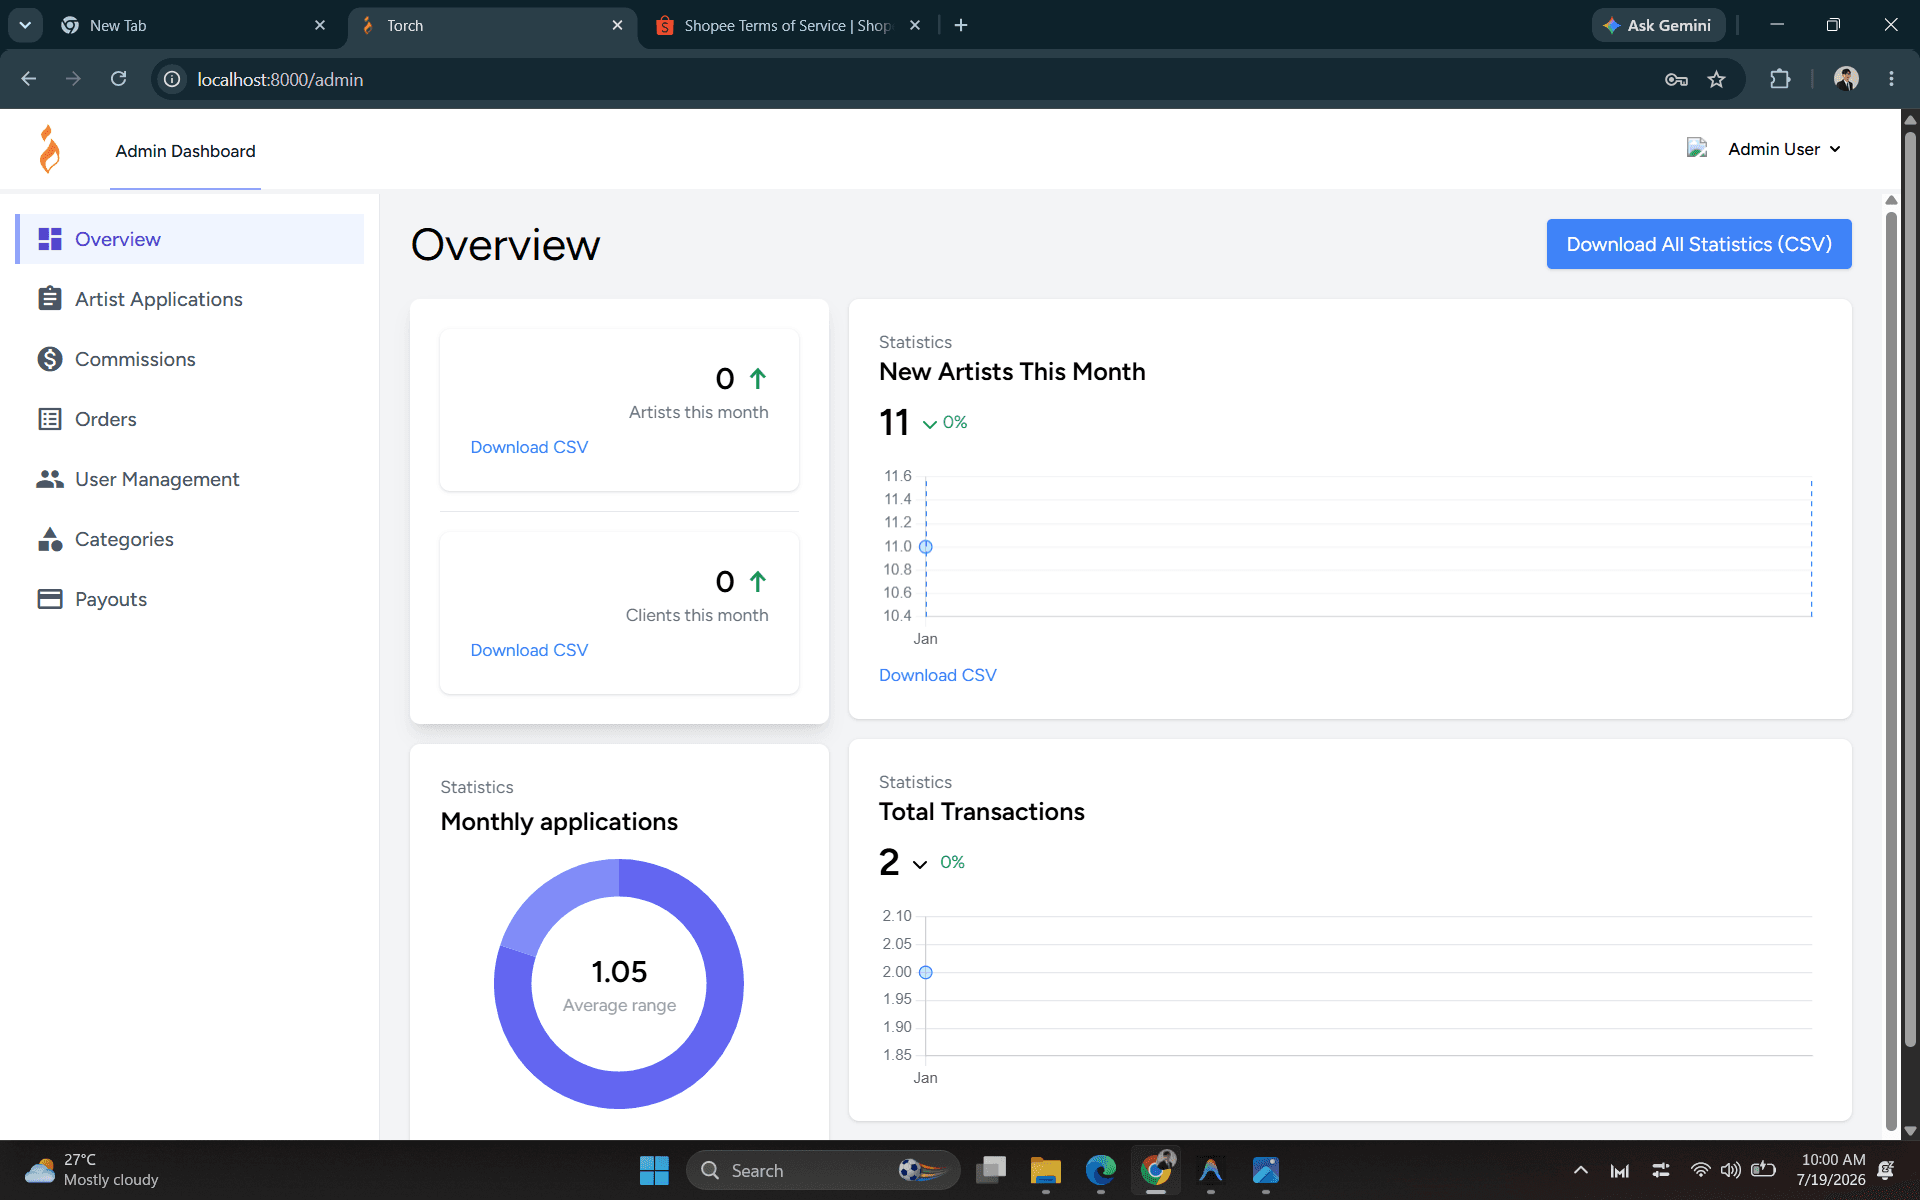Select the Admin Dashboard tab
Viewport: 1920px width, 1200px height.
(185, 151)
